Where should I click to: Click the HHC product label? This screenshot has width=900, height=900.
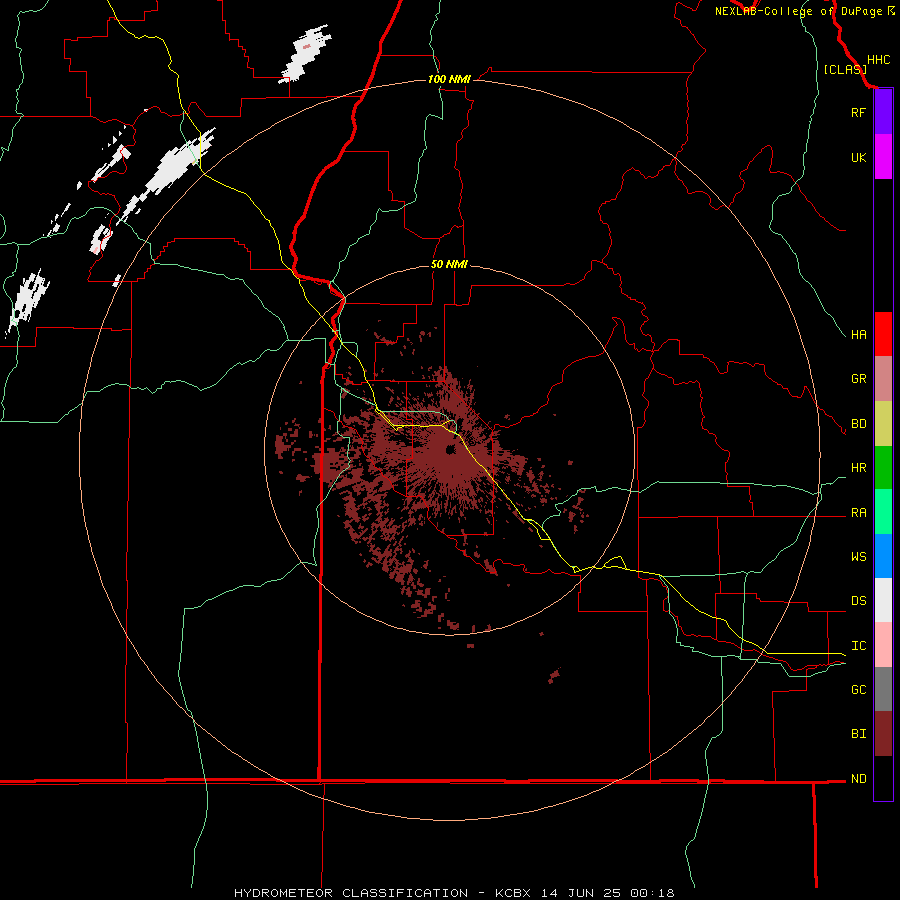coord(878,60)
